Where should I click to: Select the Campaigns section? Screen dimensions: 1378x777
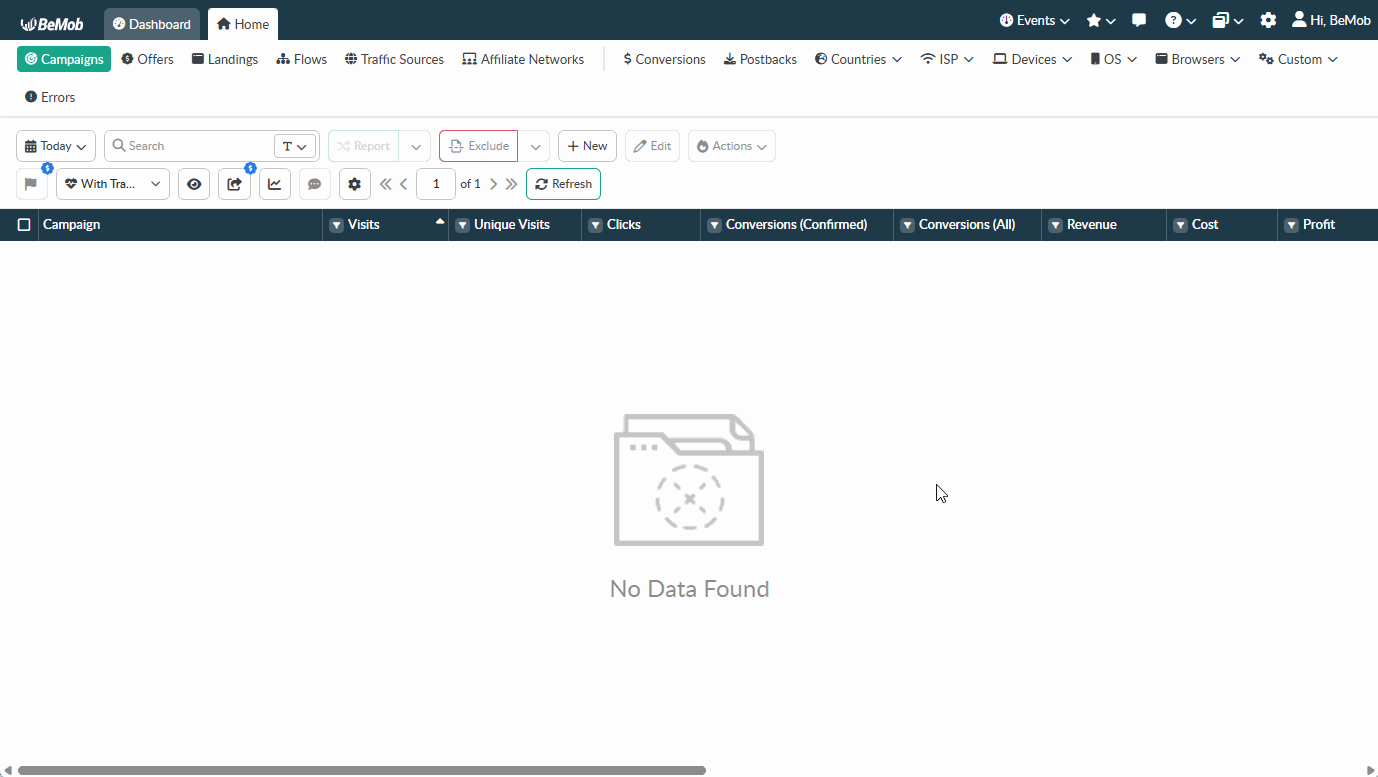coord(64,59)
